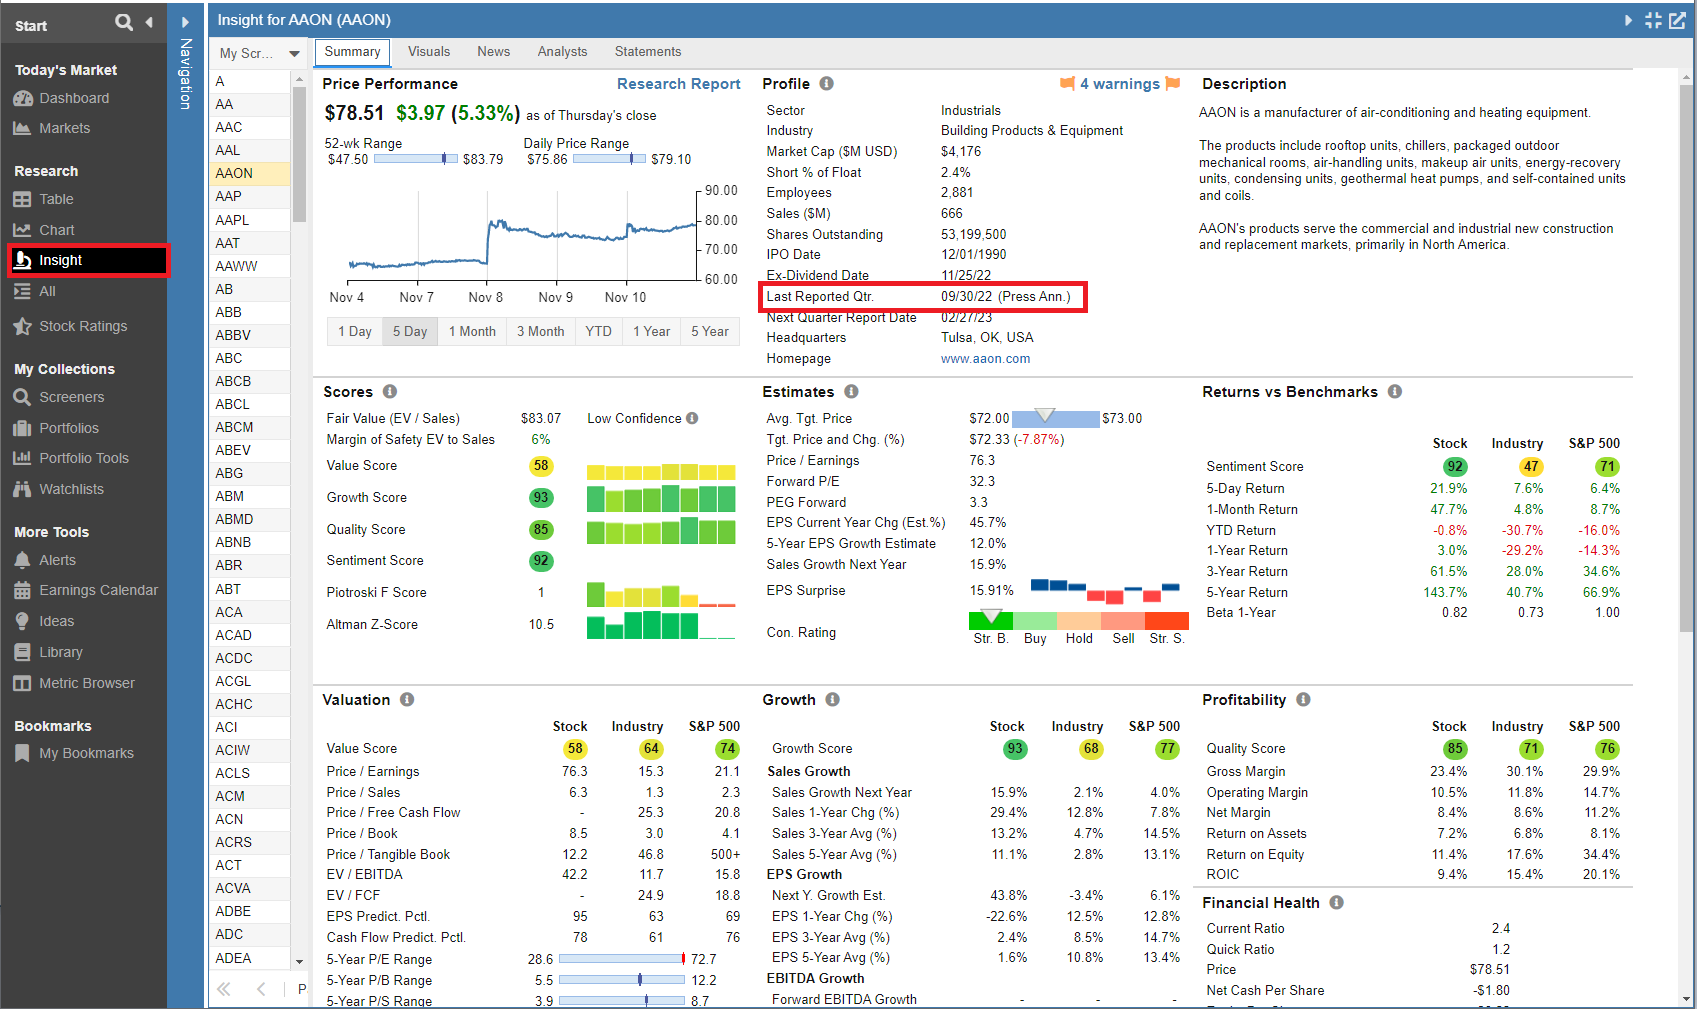Screen dimensions: 1697x1009
Task: Click Low Confidence info icon
Action: click(692, 419)
